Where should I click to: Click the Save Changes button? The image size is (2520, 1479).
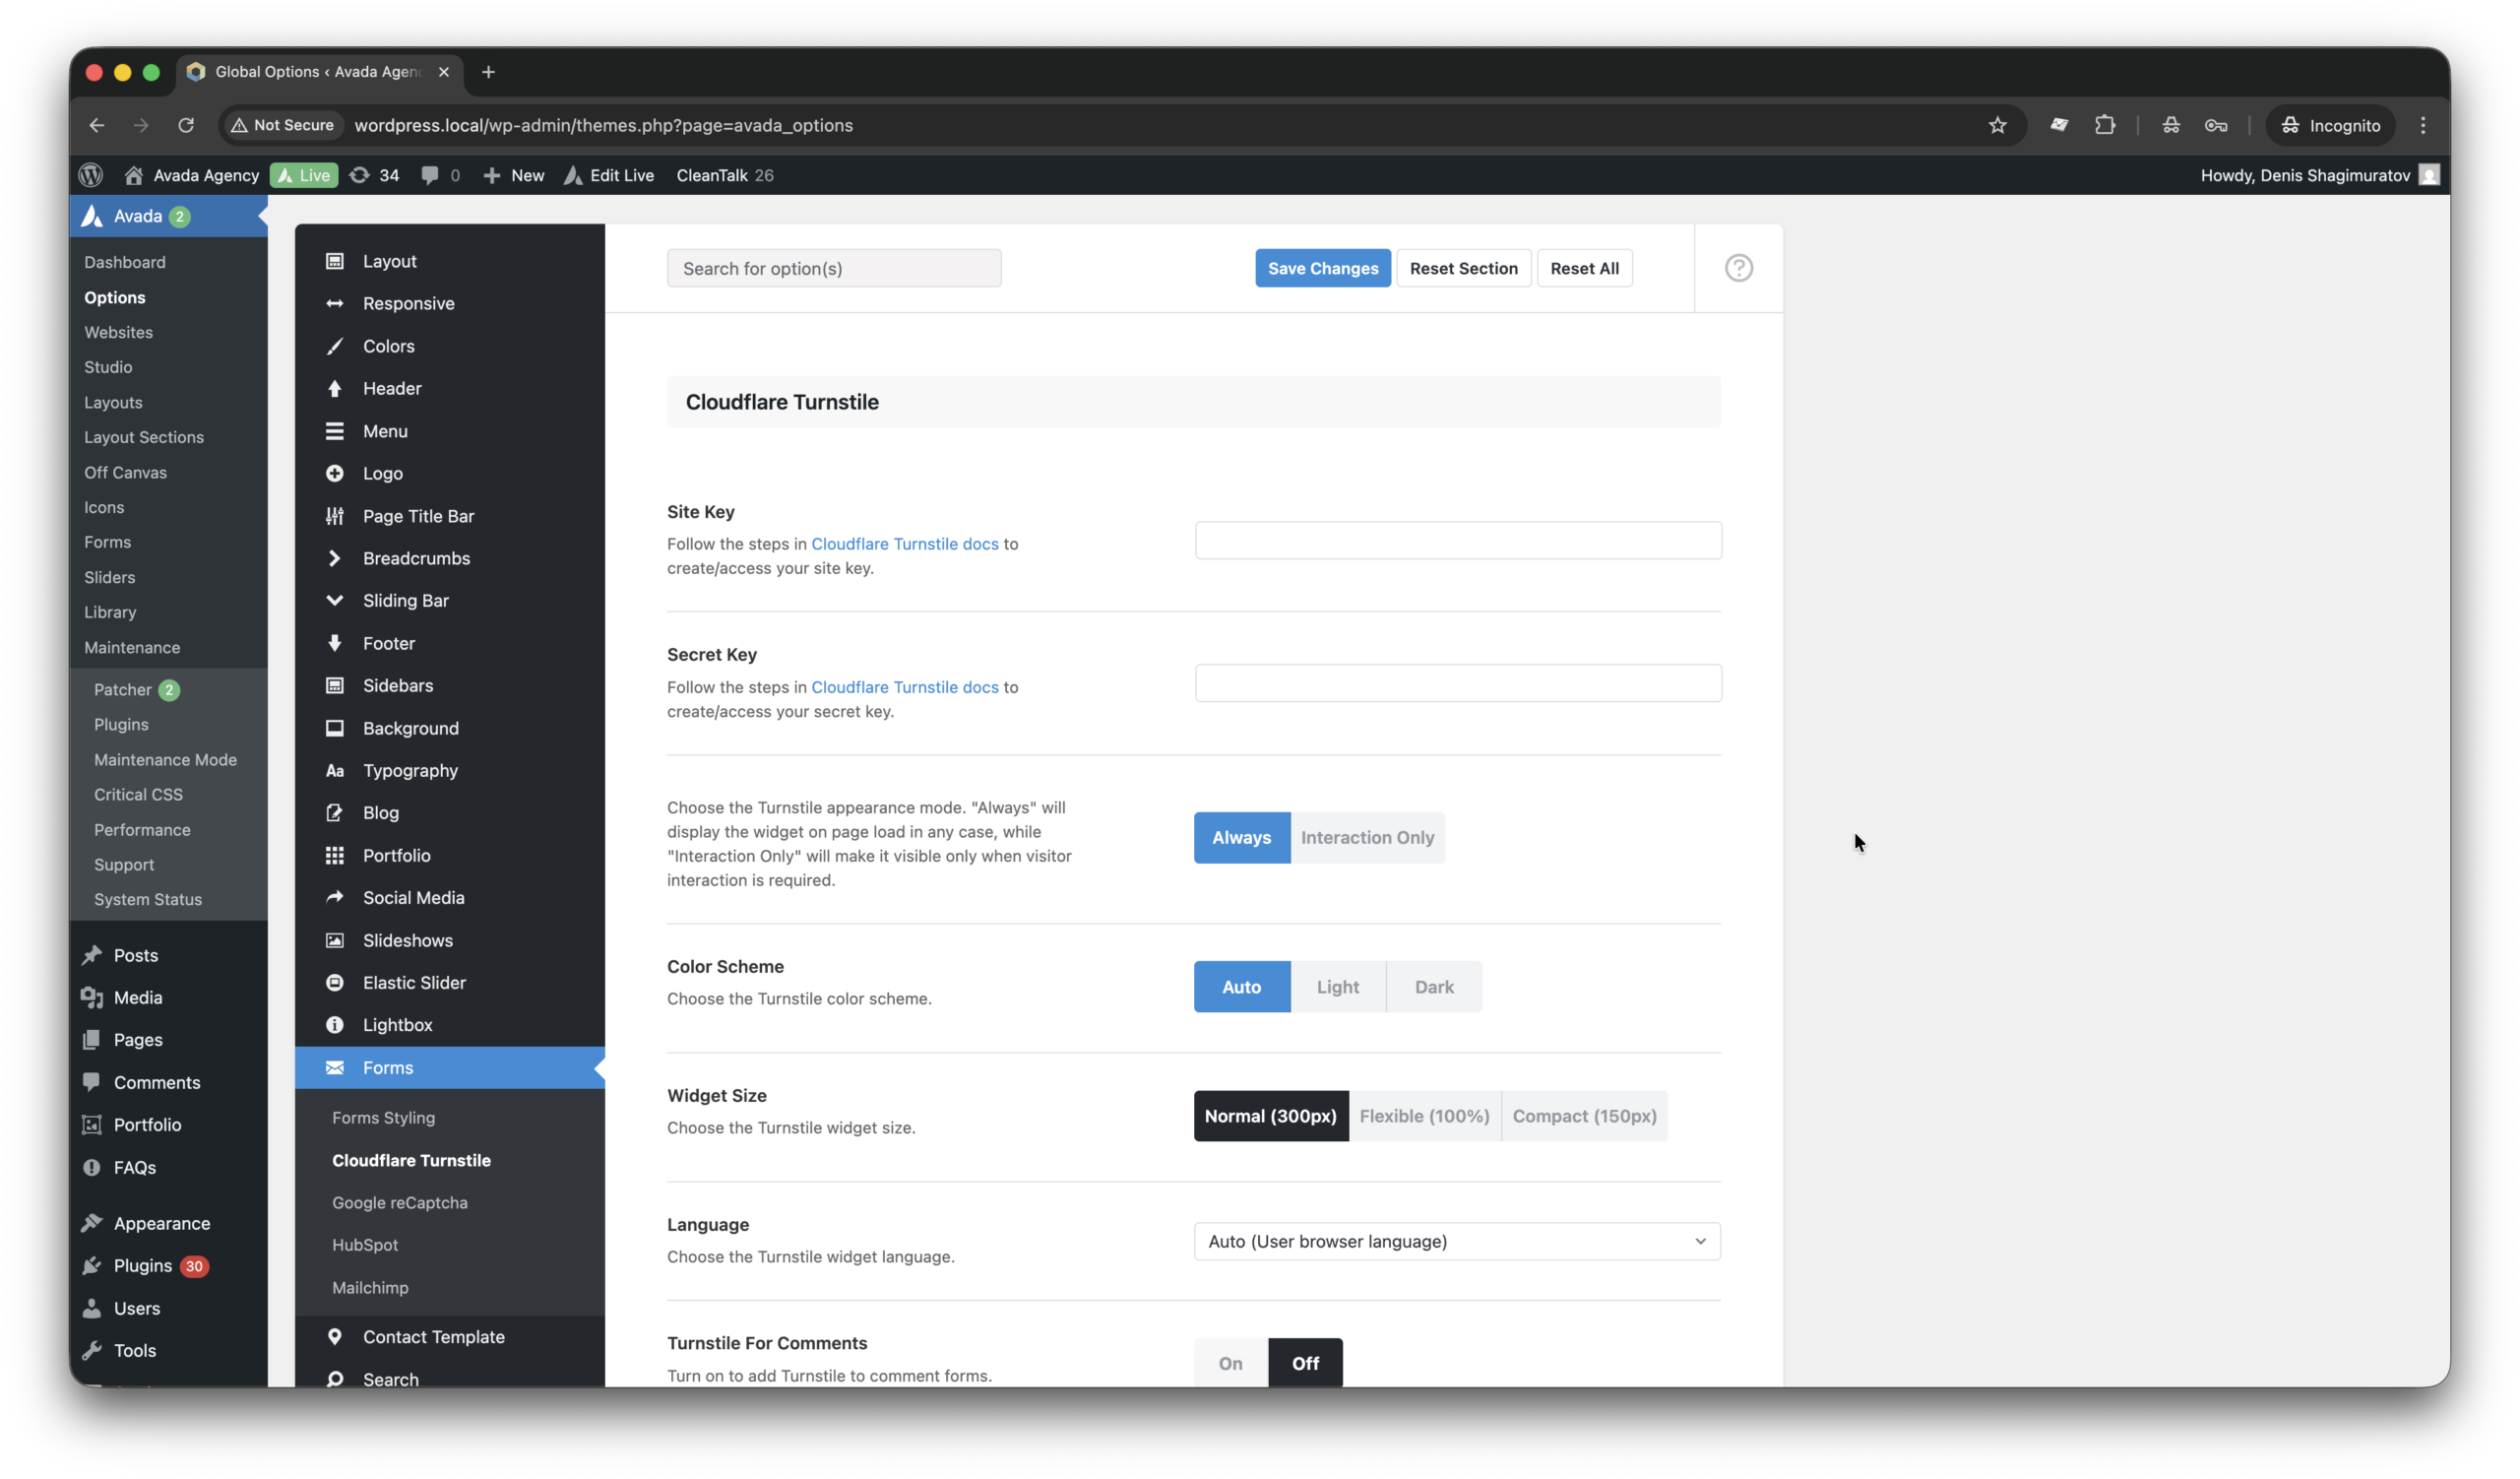pos(1322,268)
